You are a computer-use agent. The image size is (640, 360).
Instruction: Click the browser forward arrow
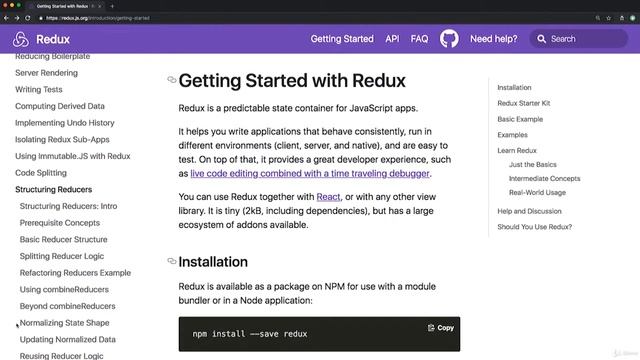click(x=17, y=18)
